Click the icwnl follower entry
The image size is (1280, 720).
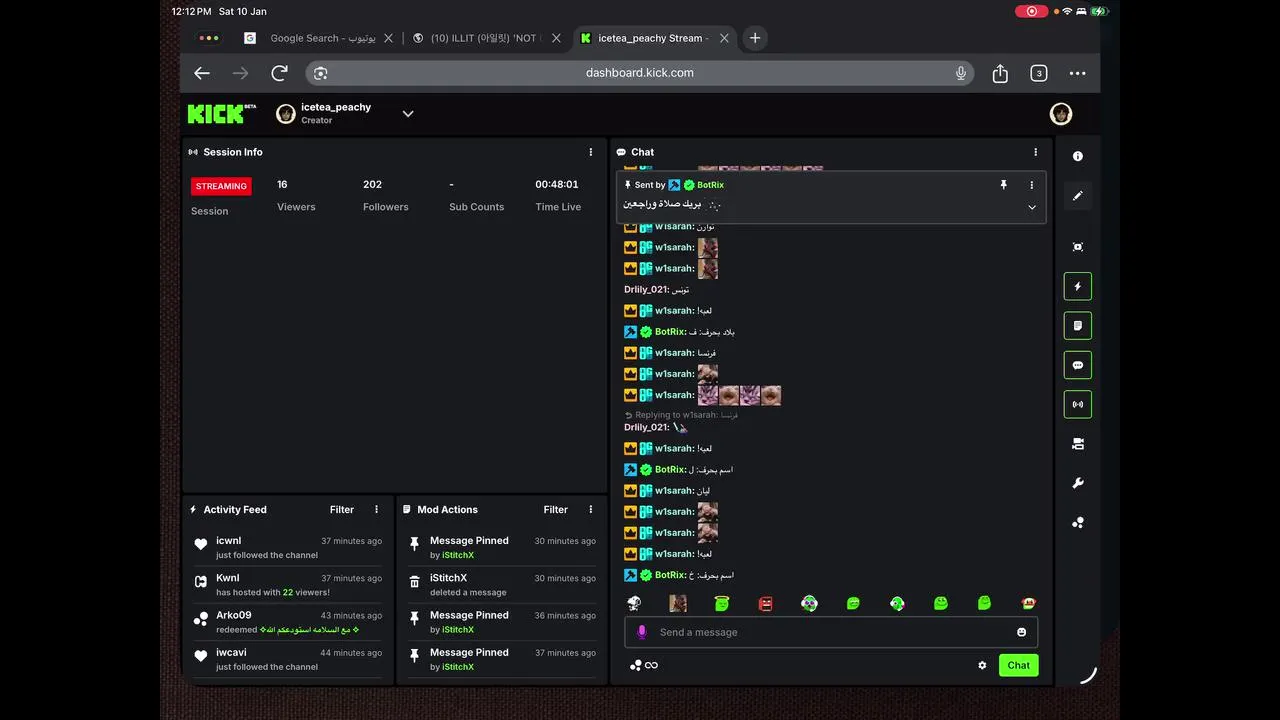288,547
